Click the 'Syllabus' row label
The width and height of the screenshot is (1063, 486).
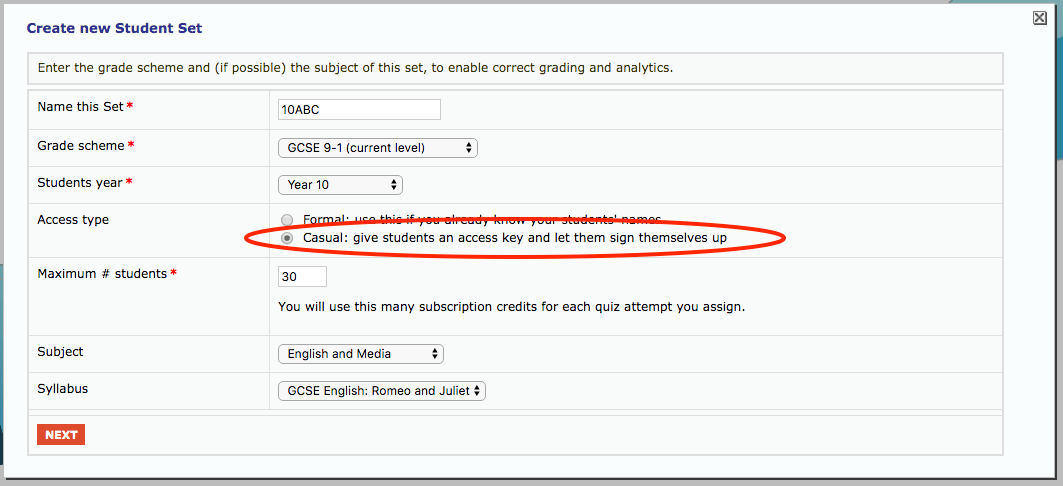(x=63, y=388)
